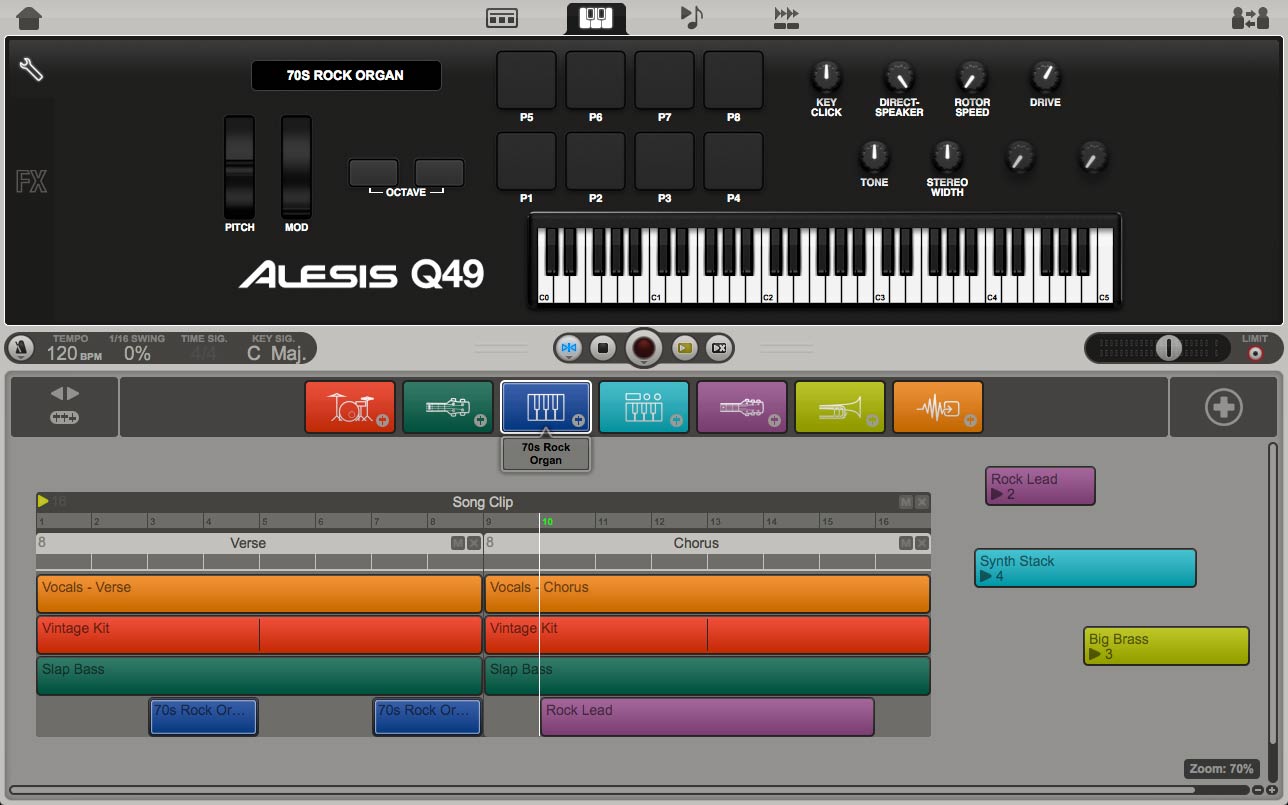The image size is (1288, 805).
Task: Tap pad P5
Action: point(526,80)
